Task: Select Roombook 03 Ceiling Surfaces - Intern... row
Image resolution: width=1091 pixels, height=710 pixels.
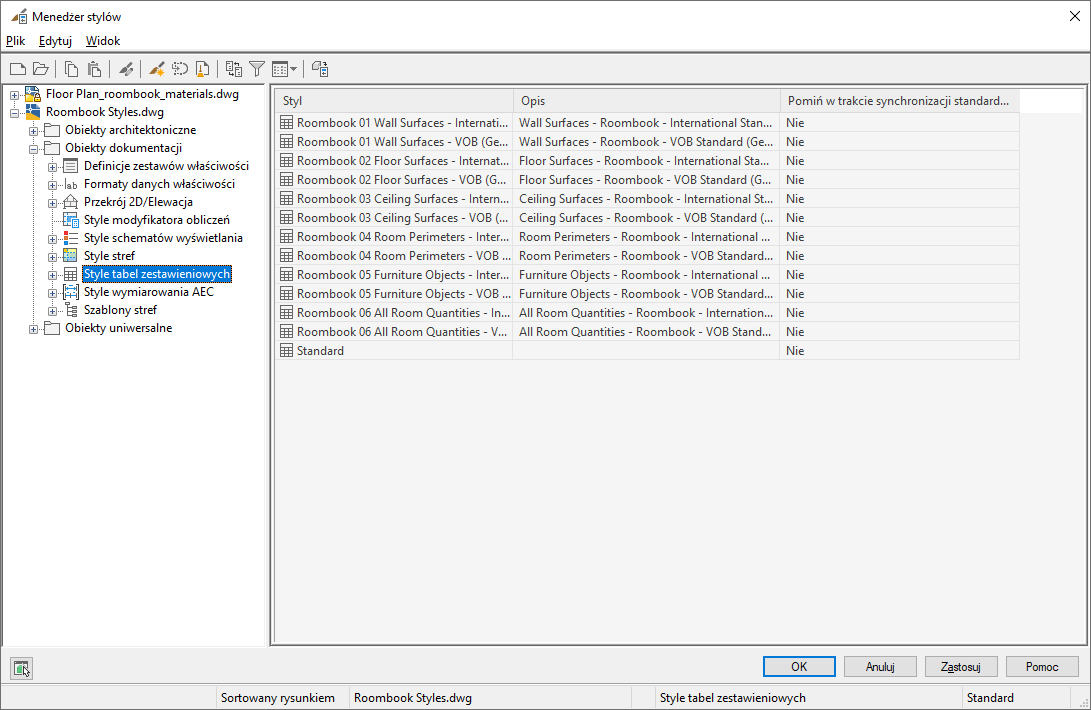Action: 648,198
